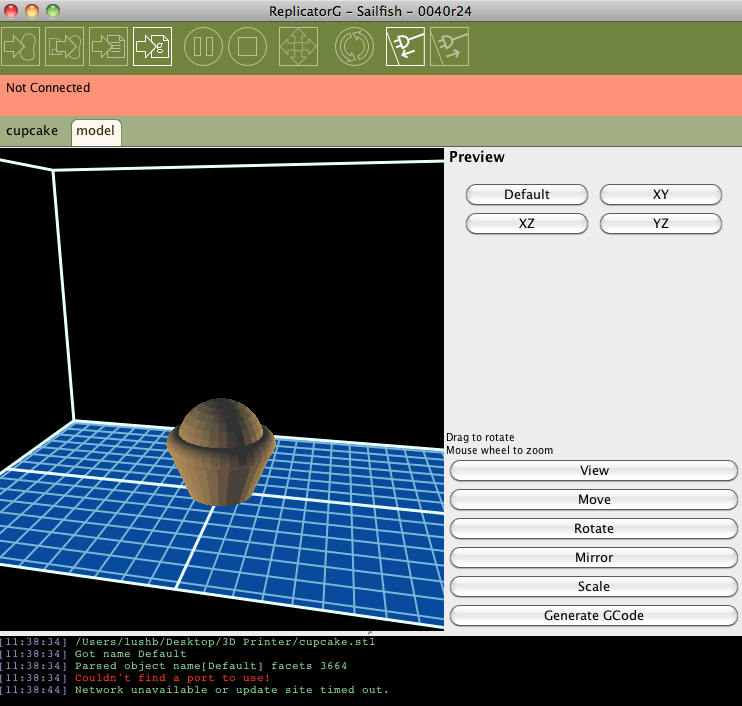Click the View mode button

(594, 470)
